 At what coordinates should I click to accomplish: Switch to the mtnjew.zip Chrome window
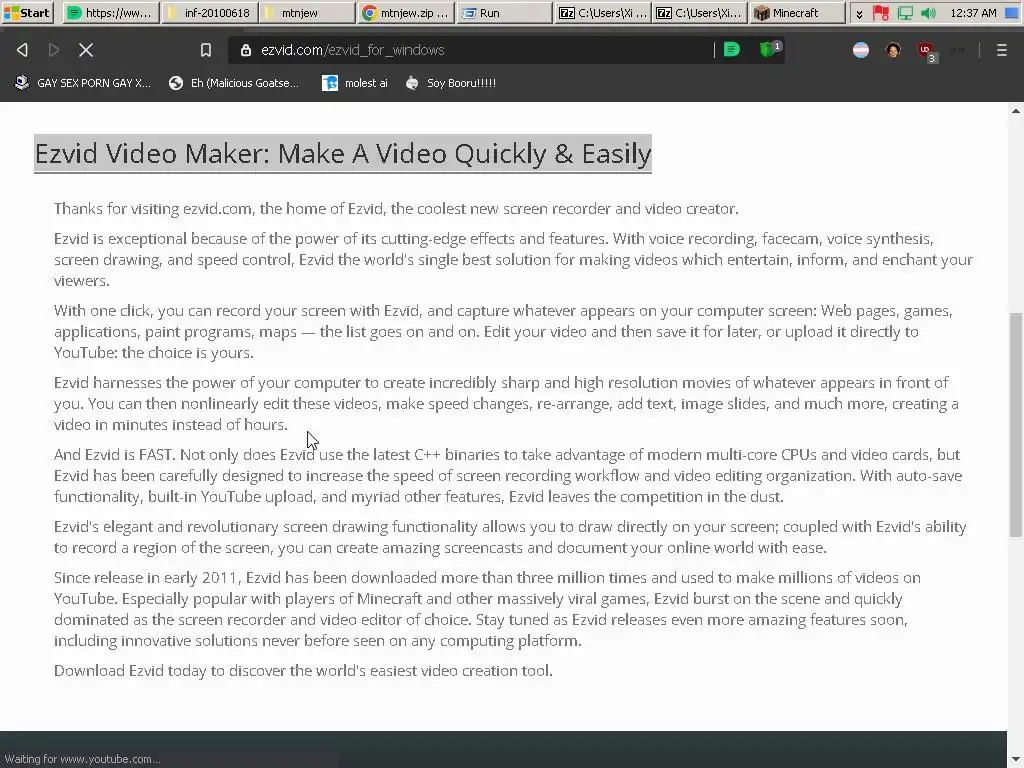pos(406,12)
